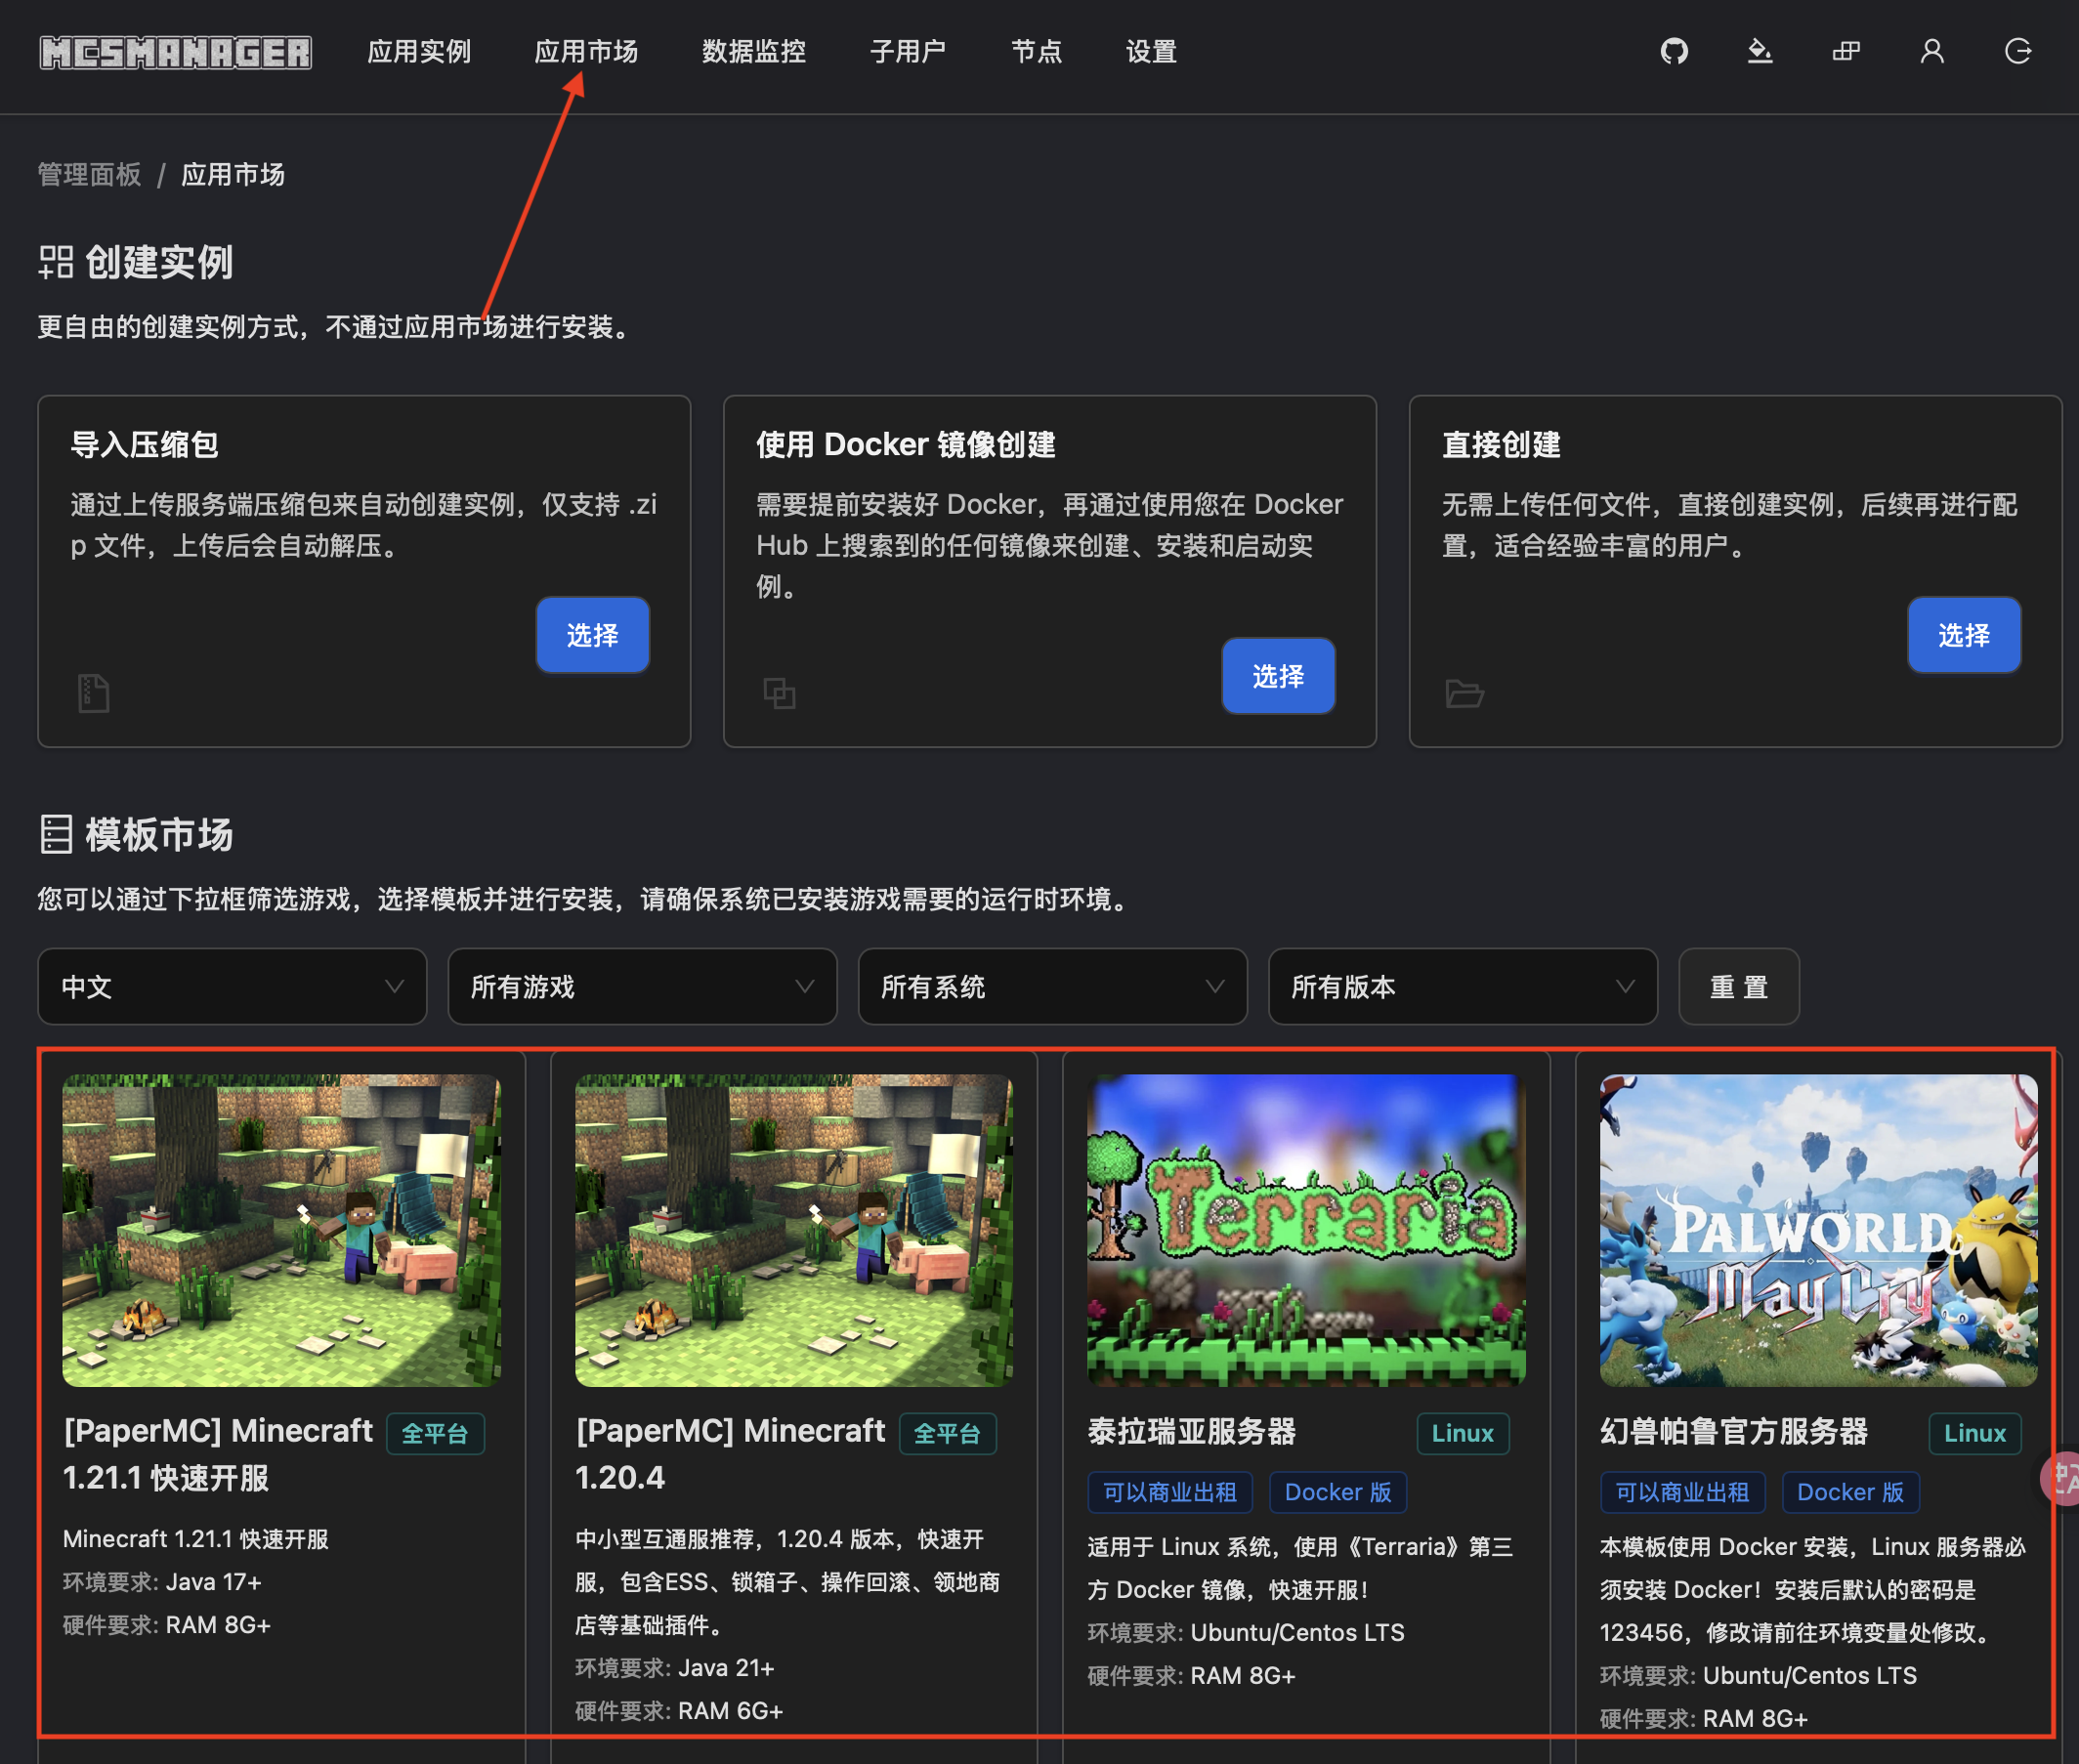Click the theme paint bucket icon
This screenshot has height=1764, width=2079.
1760,51
